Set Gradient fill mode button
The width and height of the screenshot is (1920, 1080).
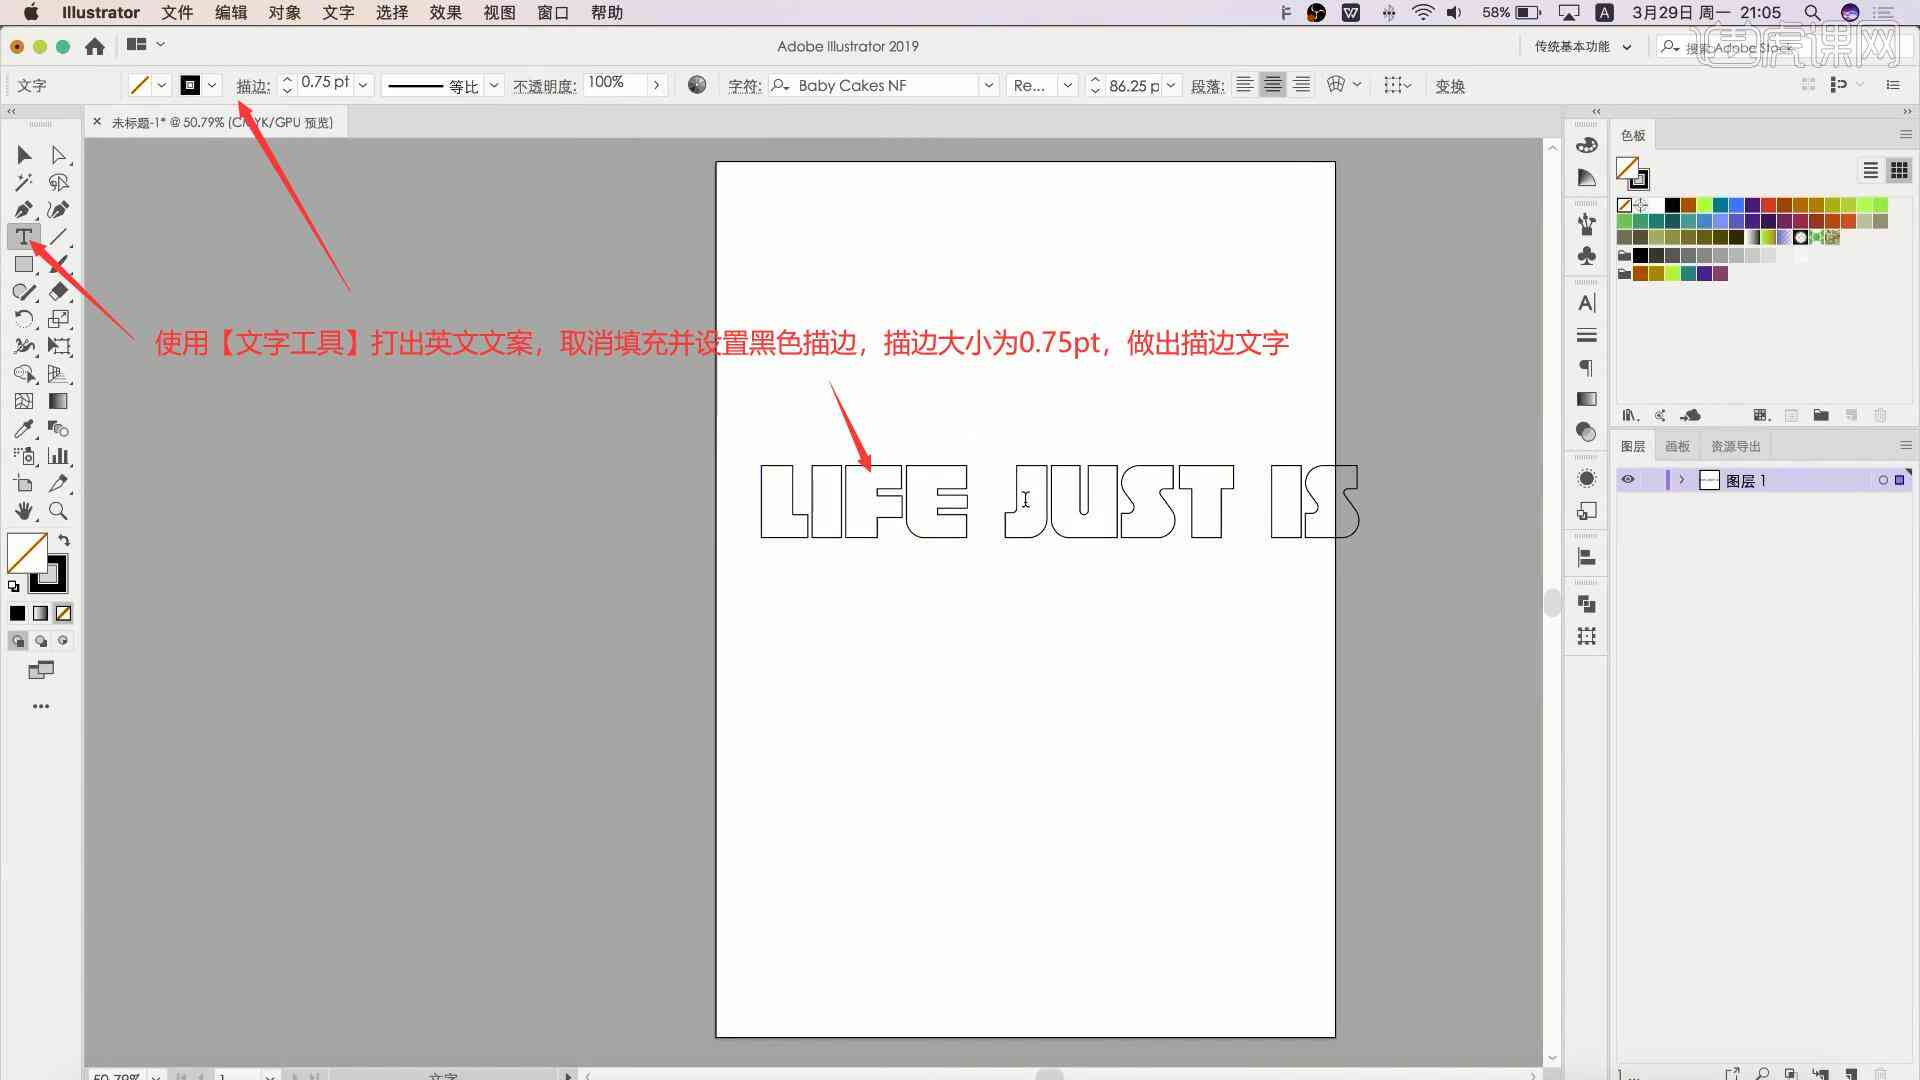[x=40, y=613]
